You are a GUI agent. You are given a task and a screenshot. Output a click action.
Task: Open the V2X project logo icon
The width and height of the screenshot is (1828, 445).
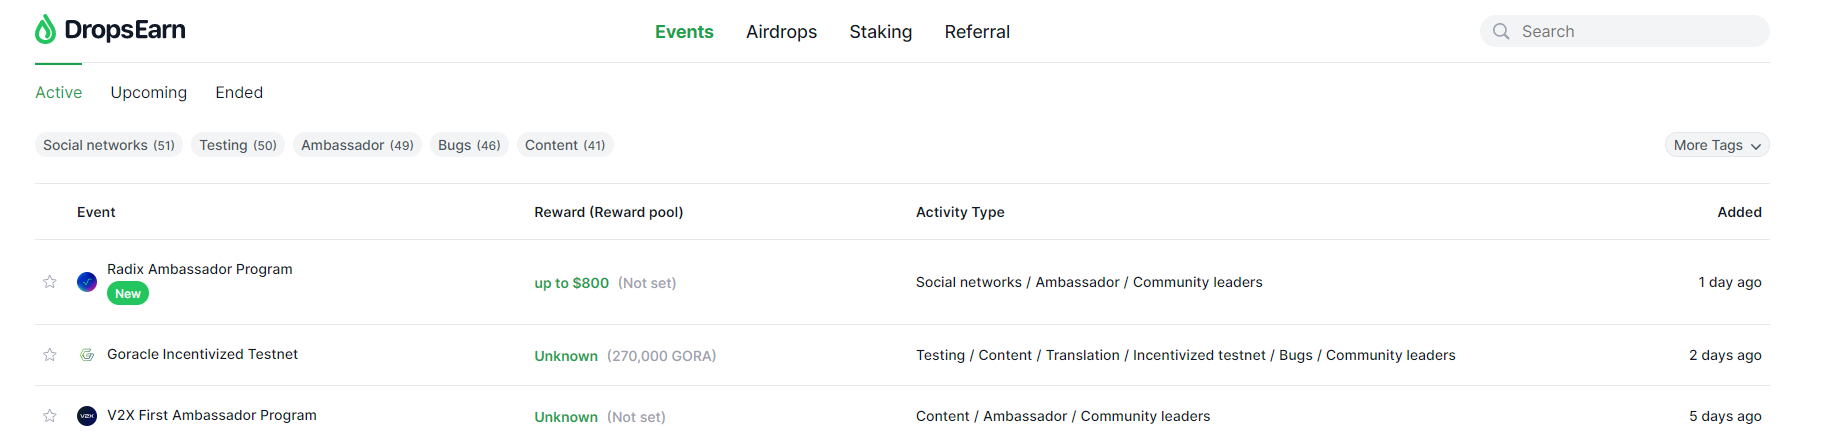tap(87, 416)
